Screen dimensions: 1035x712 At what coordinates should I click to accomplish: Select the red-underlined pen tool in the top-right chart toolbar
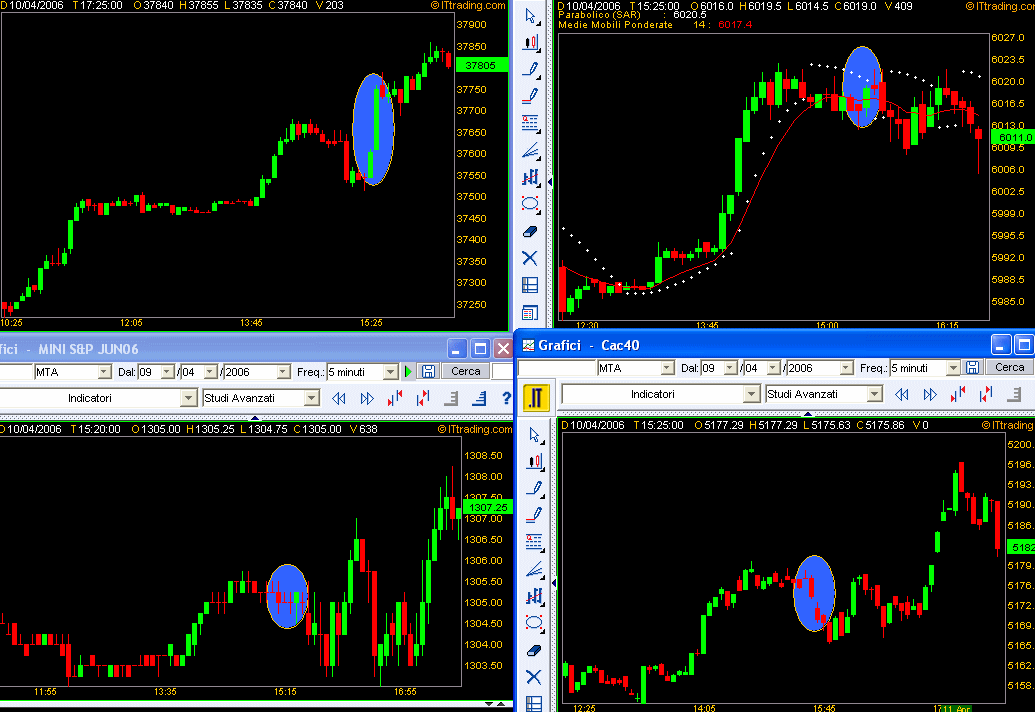(530, 96)
